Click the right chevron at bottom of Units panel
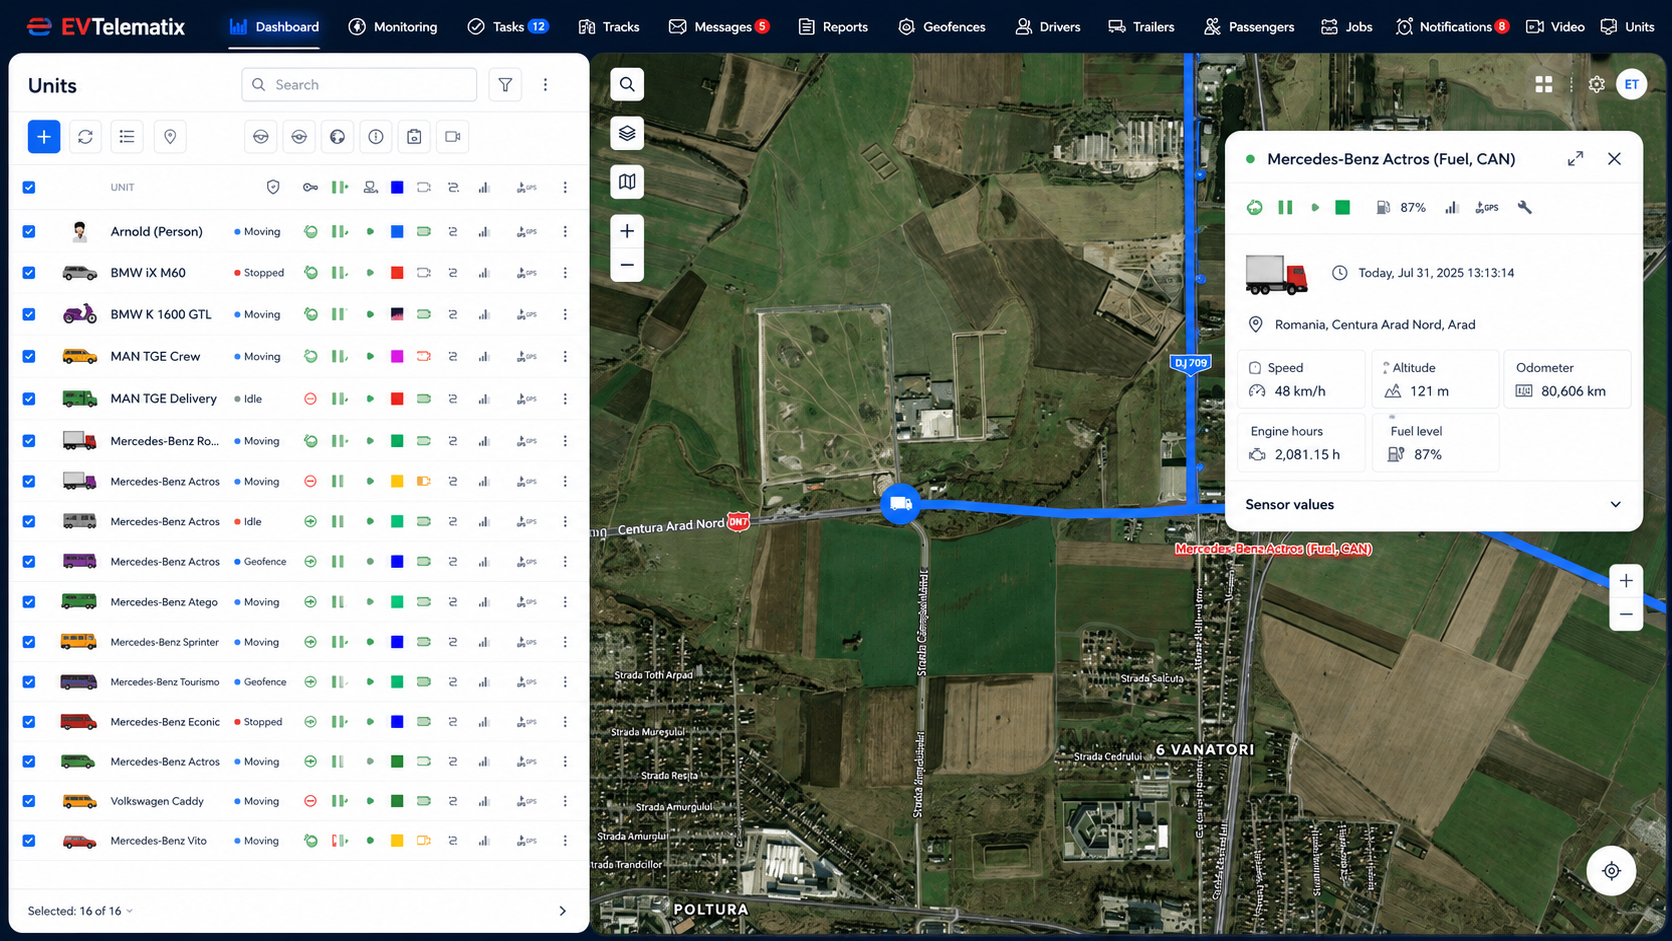1672x941 pixels. click(x=562, y=911)
